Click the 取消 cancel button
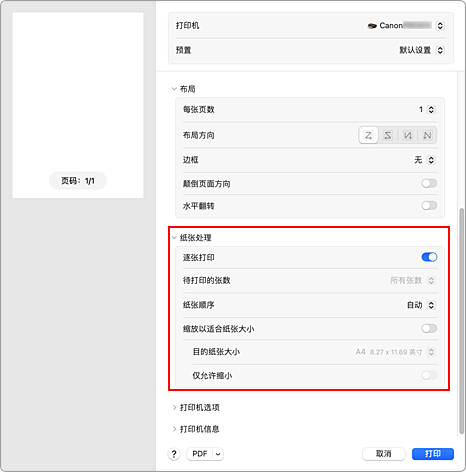 coord(384,454)
